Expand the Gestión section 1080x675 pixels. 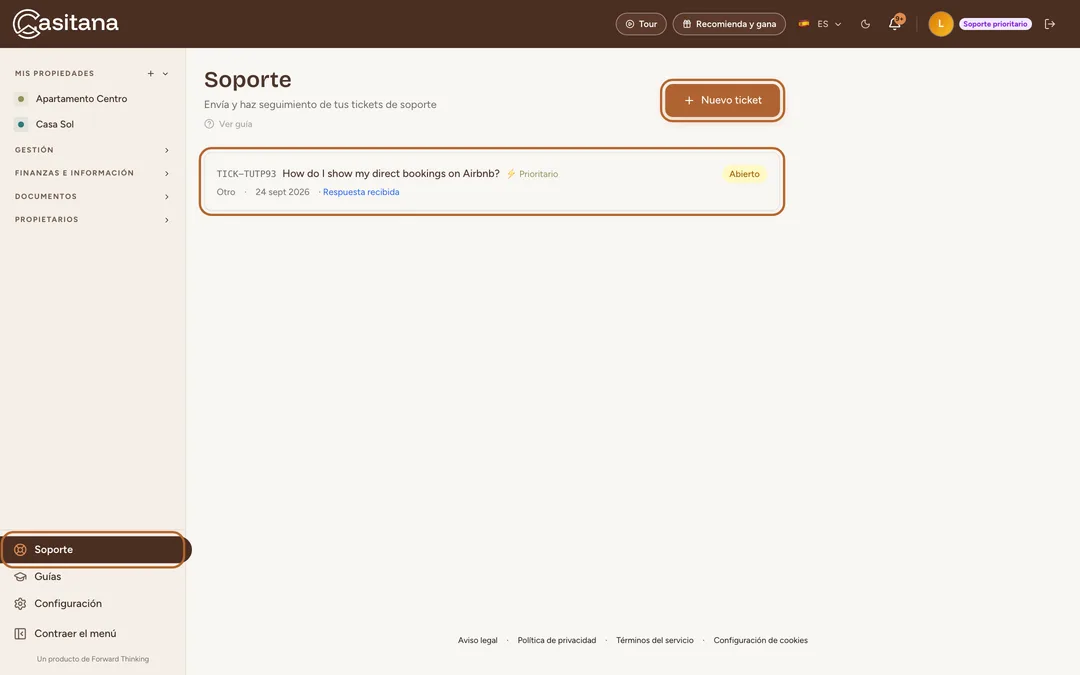(92, 150)
